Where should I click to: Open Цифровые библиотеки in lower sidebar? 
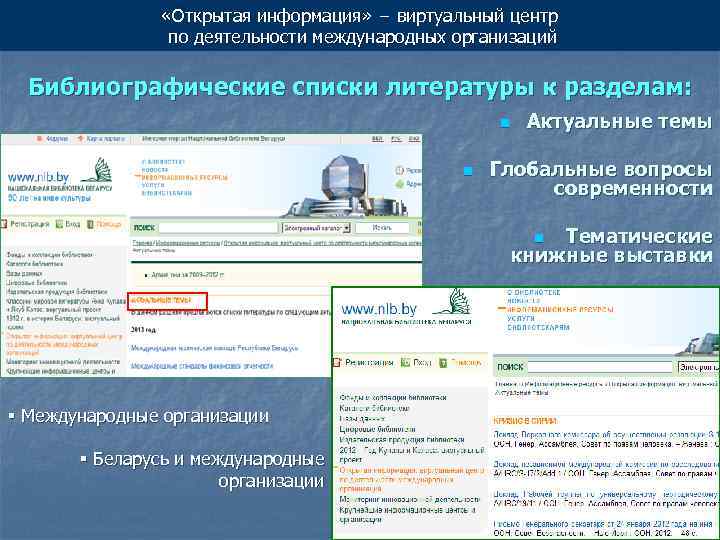click(x=377, y=429)
